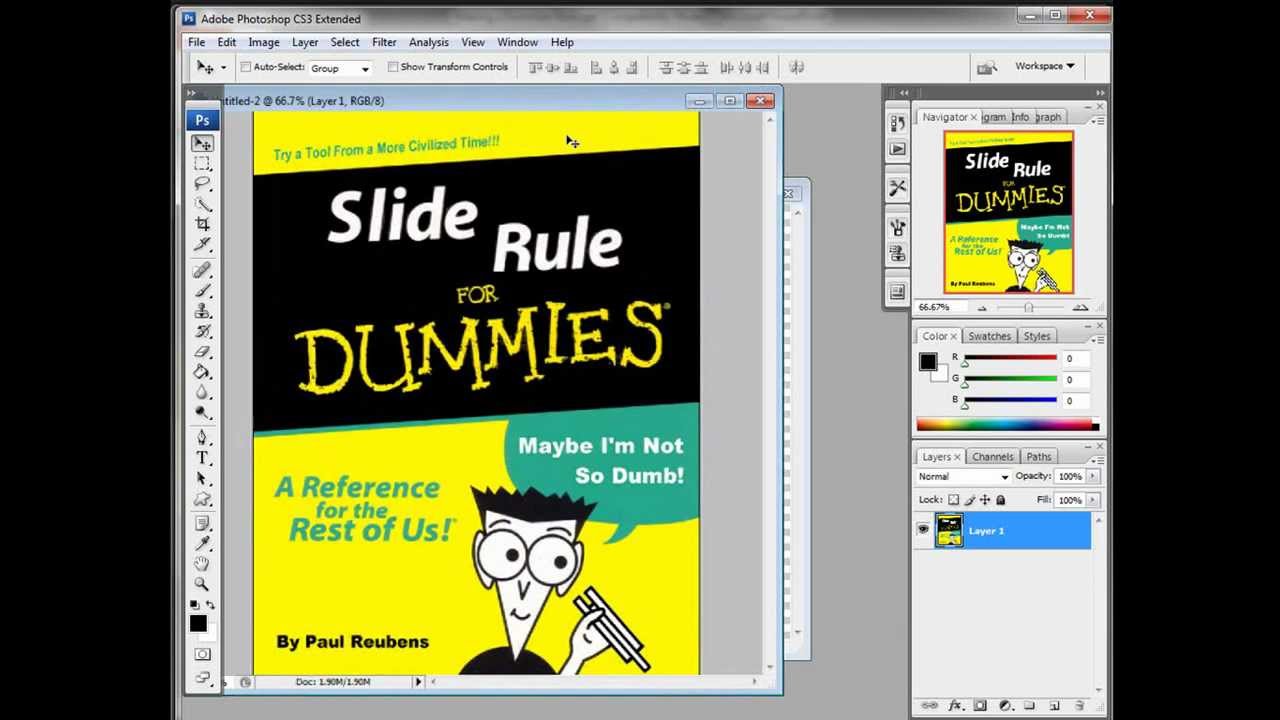Image resolution: width=1280 pixels, height=720 pixels.
Task: Select the Brush tool
Action: [202, 291]
